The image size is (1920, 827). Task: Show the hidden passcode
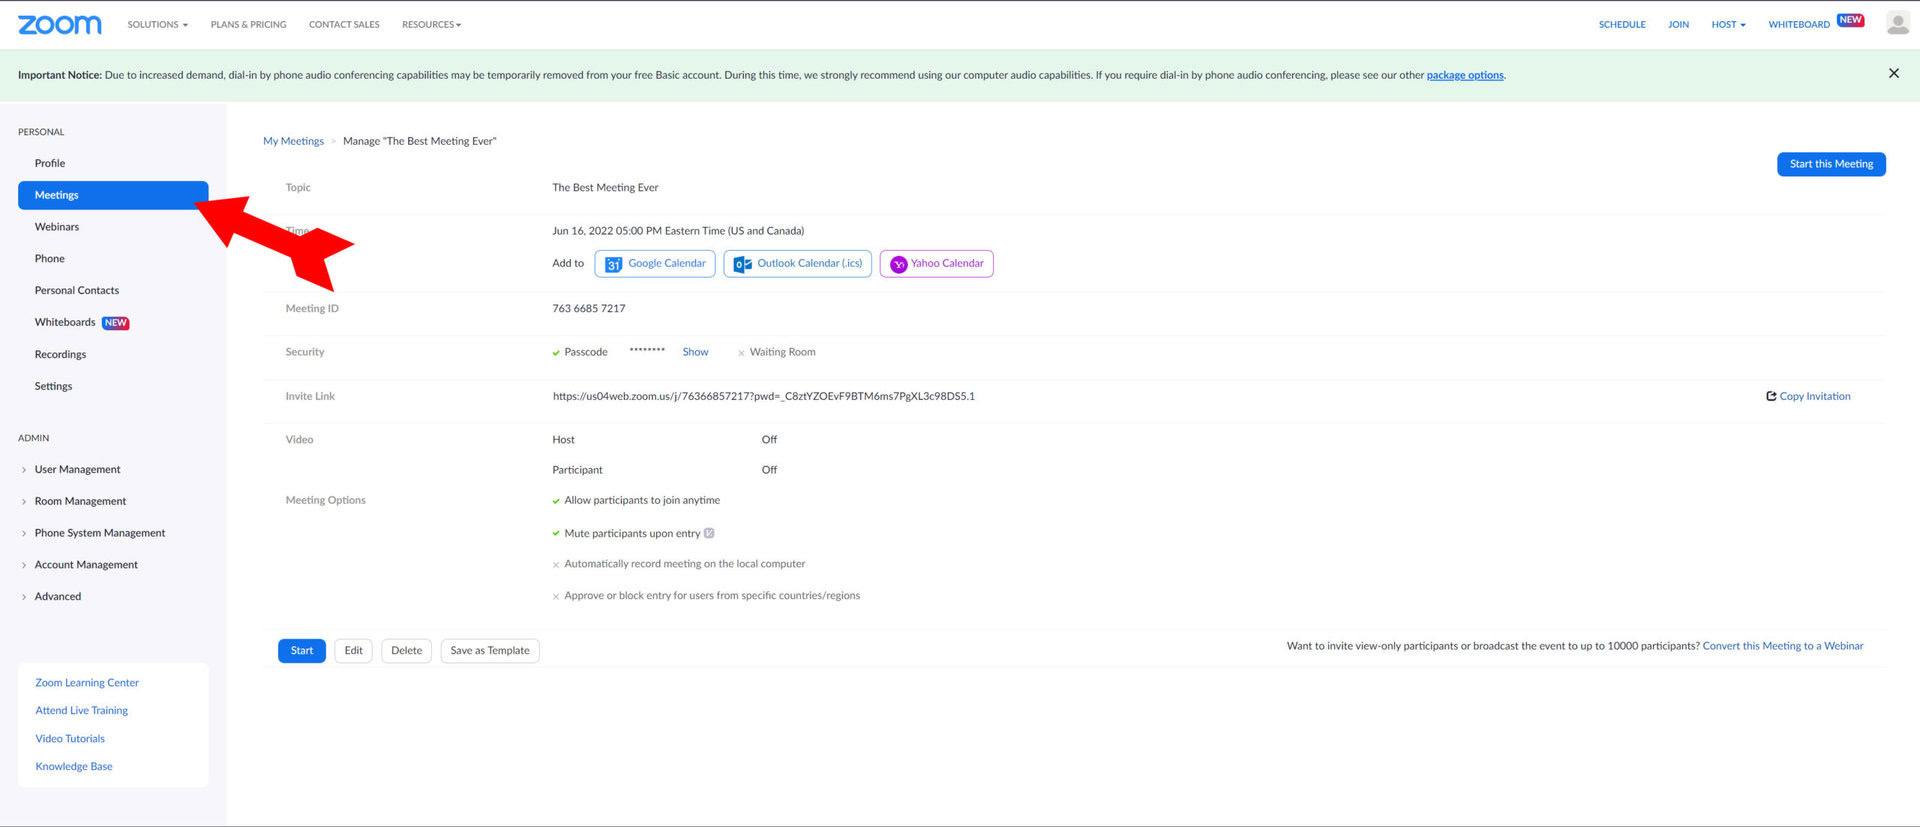(x=695, y=352)
